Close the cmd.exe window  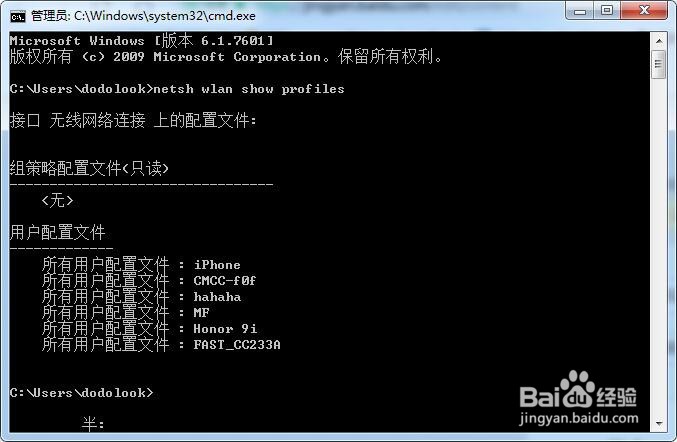pyautogui.click(x=644, y=11)
